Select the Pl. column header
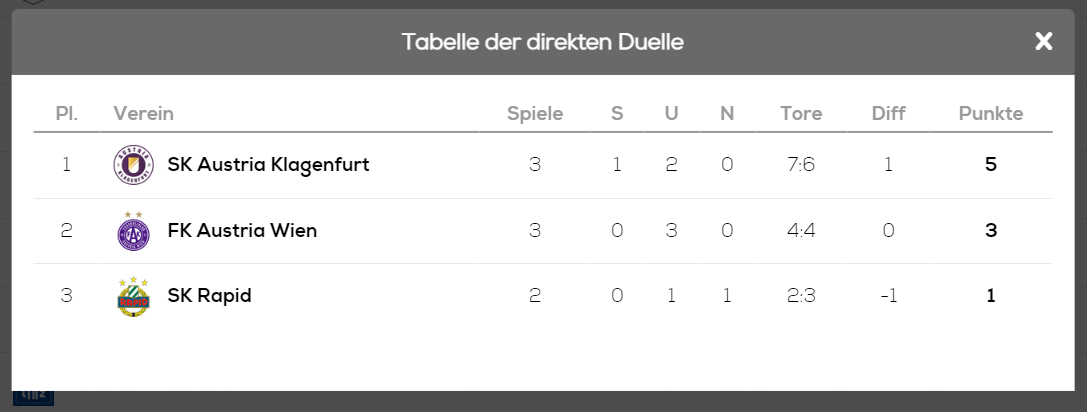Viewport: 1087px width, 412px height. (x=67, y=114)
